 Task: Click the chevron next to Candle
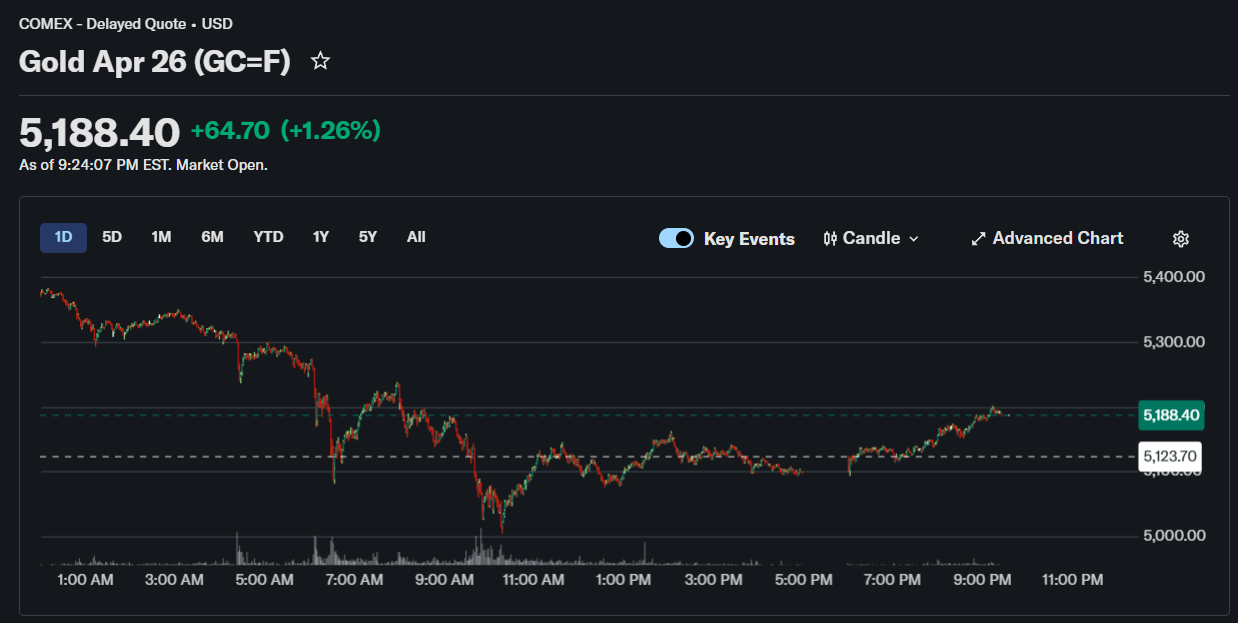(913, 239)
